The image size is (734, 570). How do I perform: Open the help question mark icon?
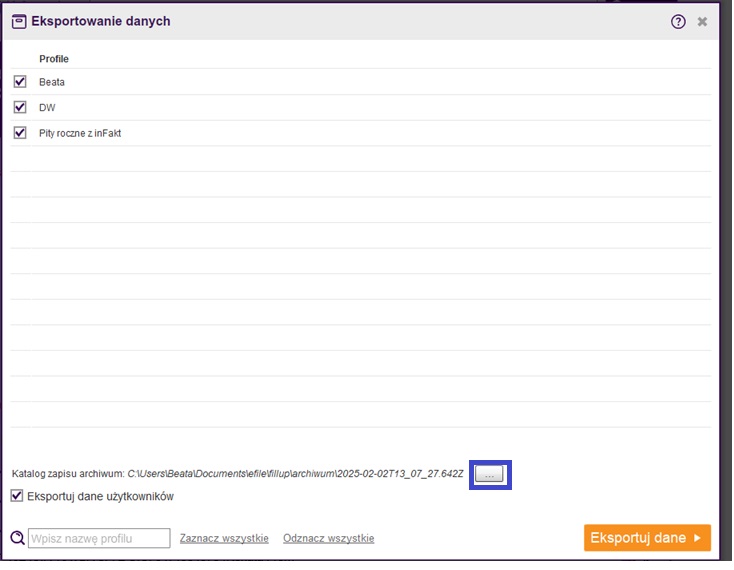(678, 22)
